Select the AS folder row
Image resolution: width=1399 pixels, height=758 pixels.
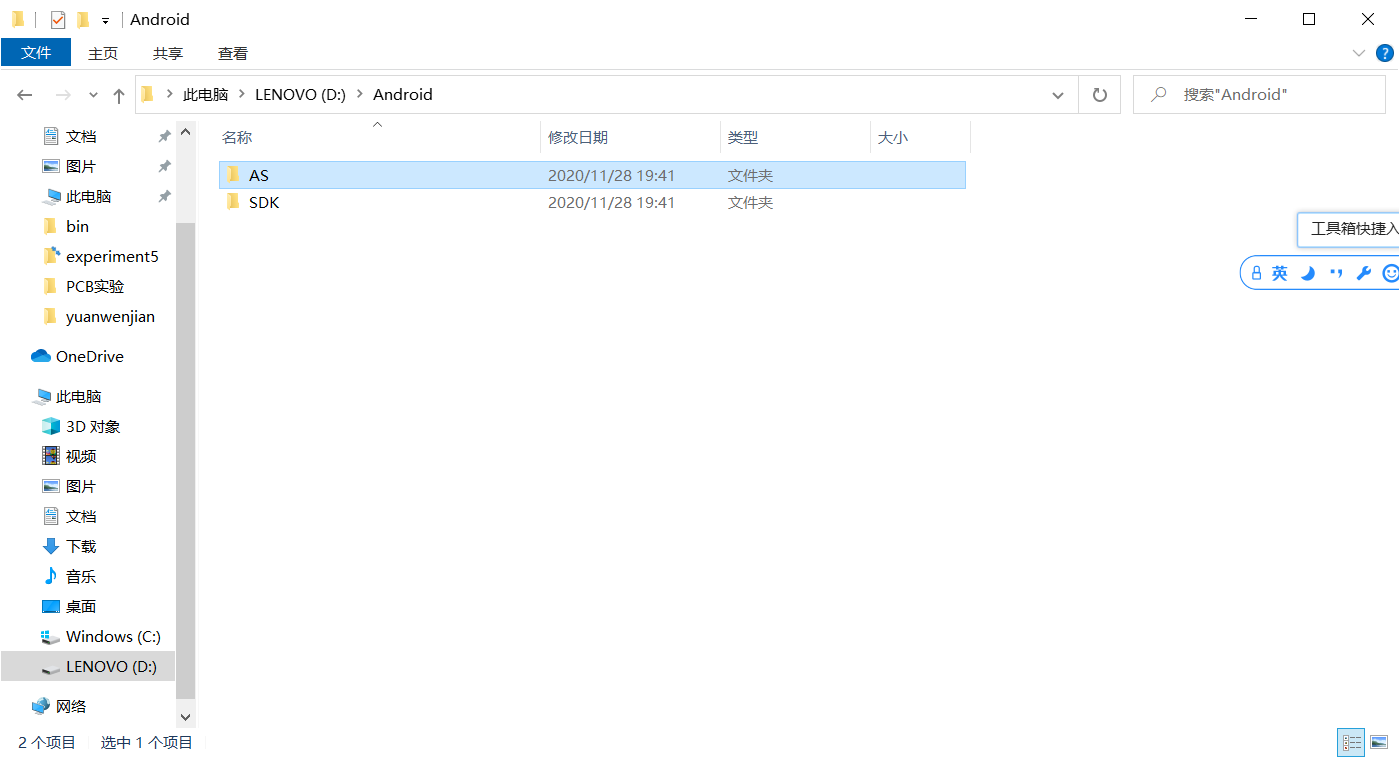click(x=592, y=175)
